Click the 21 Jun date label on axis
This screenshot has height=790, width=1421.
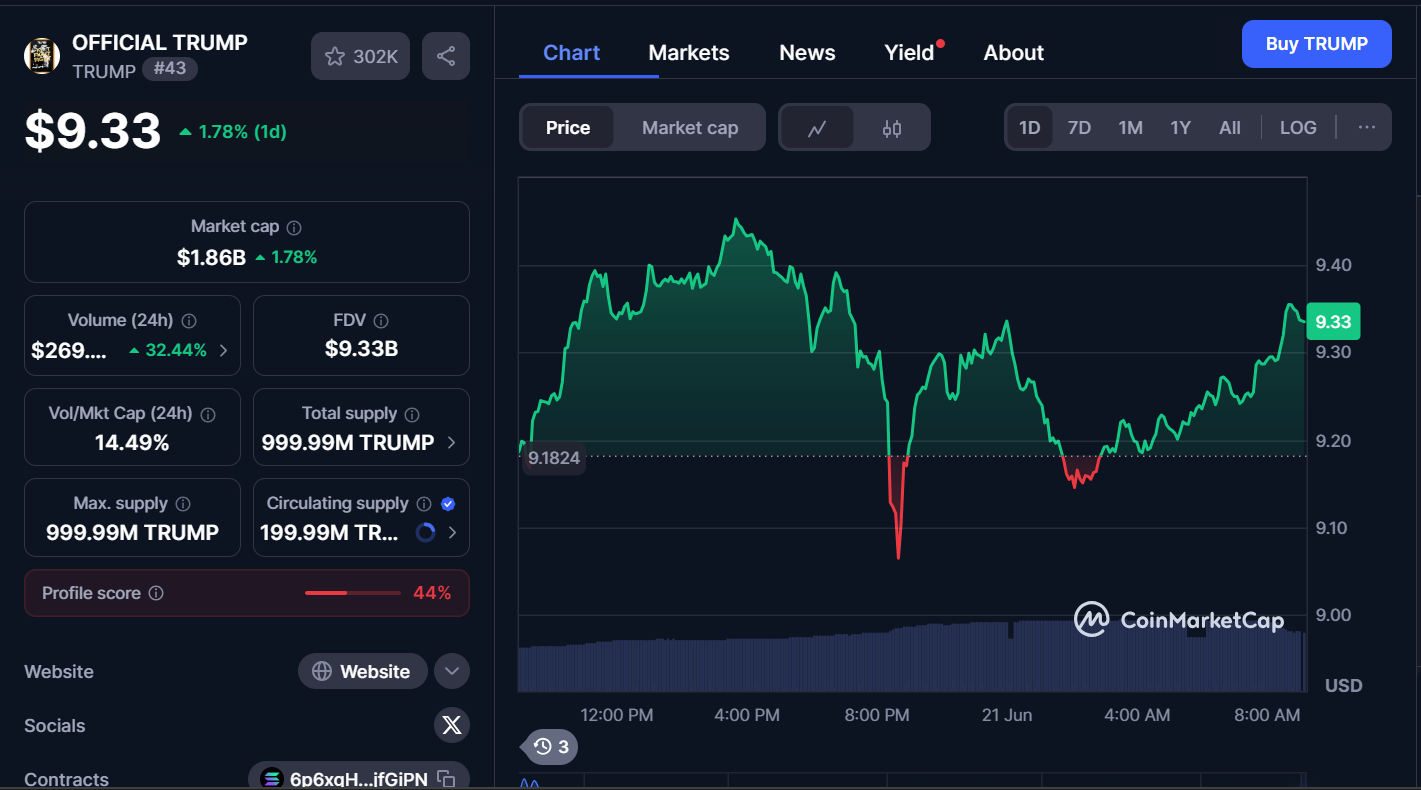[1007, 715]
